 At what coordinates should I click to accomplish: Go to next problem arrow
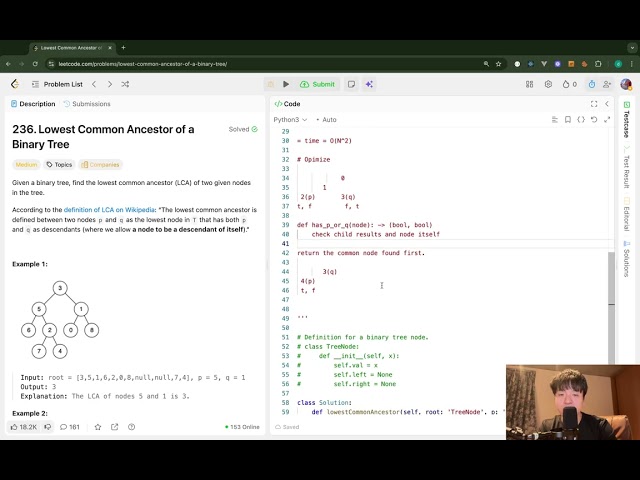click(x=109, y=84)
